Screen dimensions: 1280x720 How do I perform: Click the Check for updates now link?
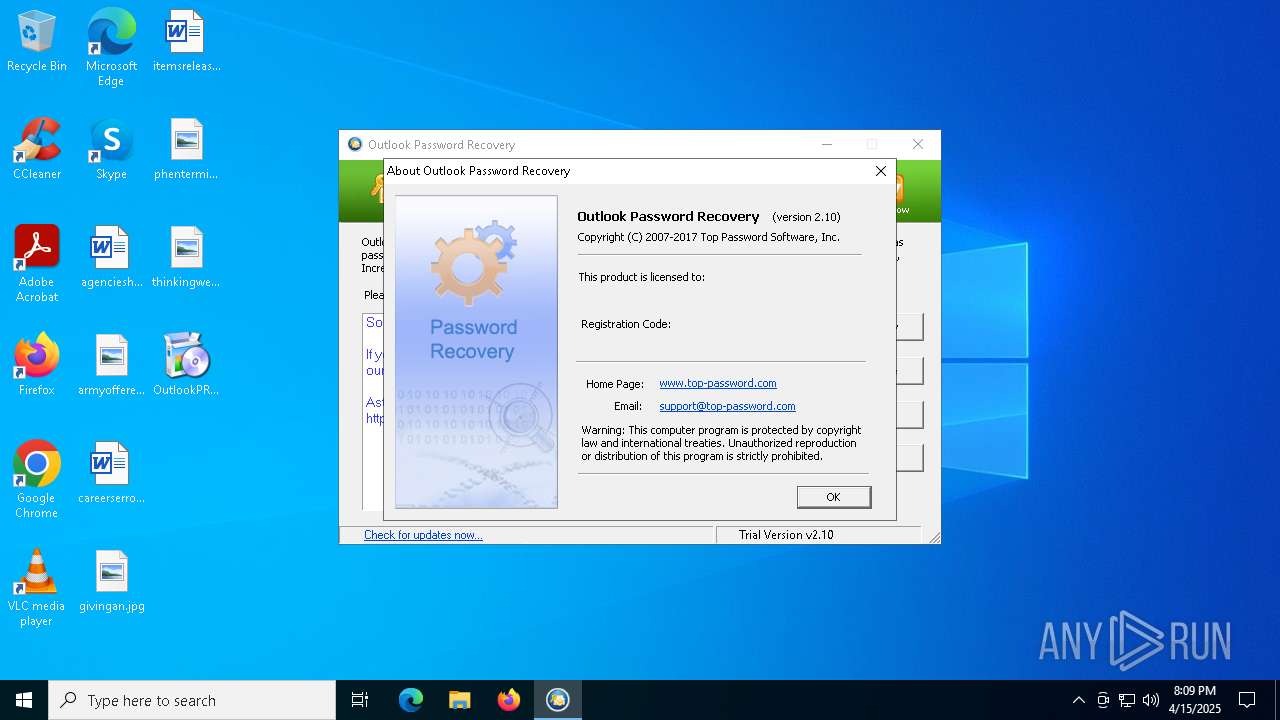(423, 535)
